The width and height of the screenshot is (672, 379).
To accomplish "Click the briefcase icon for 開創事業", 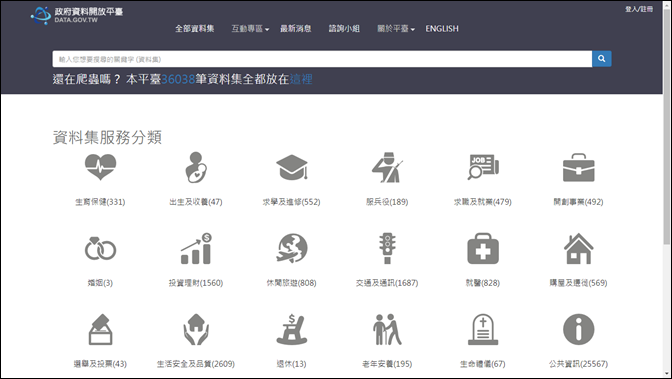I will click(579, 167).
